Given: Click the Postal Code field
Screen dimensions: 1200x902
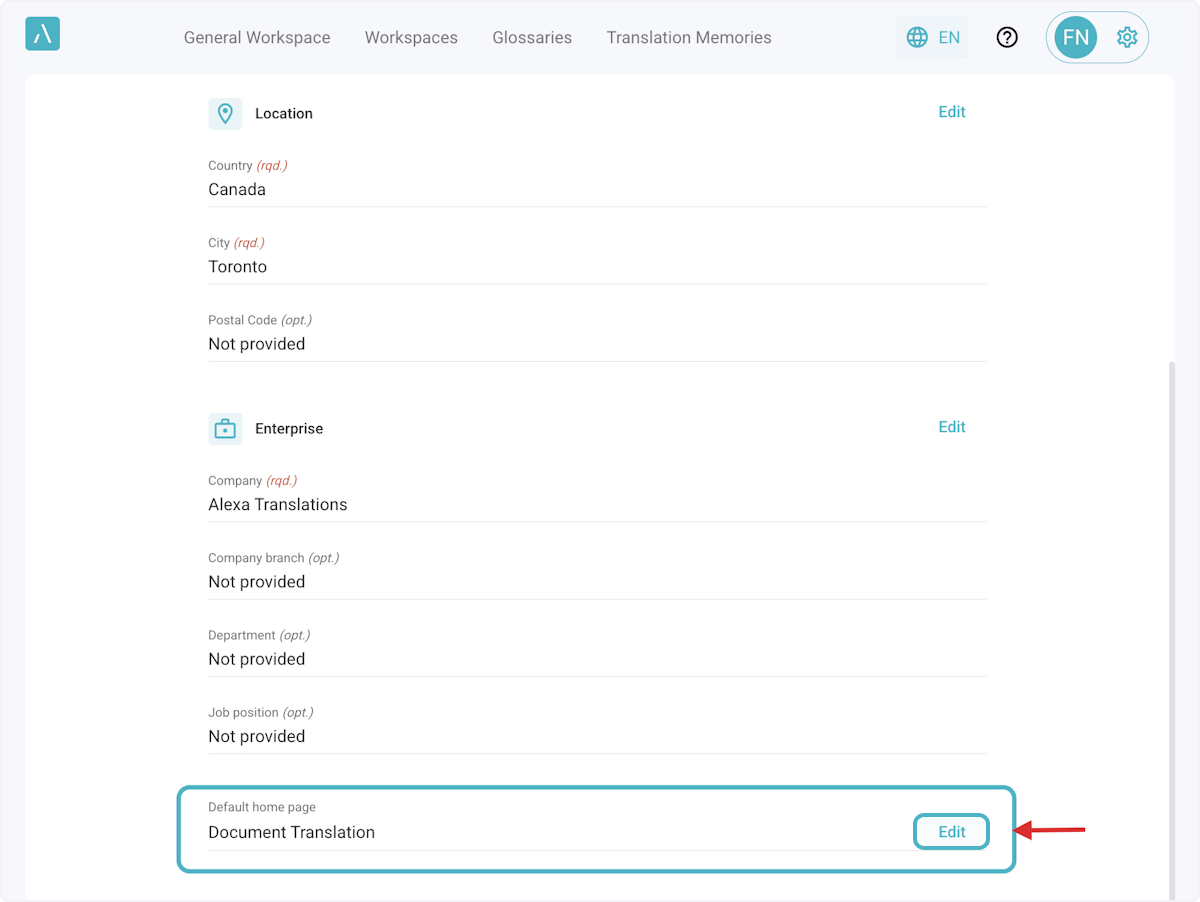Looking at the screenshot, I should coord(257,344).
